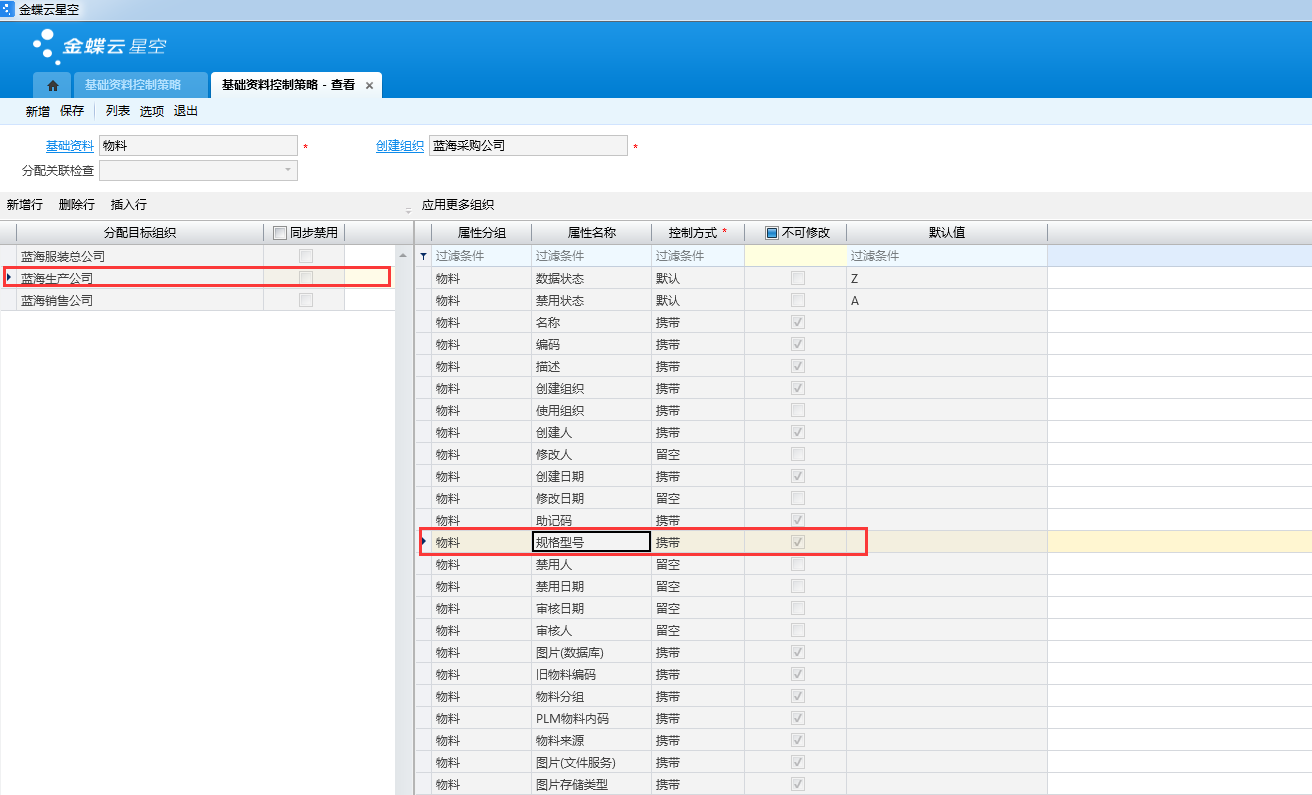1312x795 pixels.
Task: Select the 蓝海销售公司 row
Action: point(198,300)
